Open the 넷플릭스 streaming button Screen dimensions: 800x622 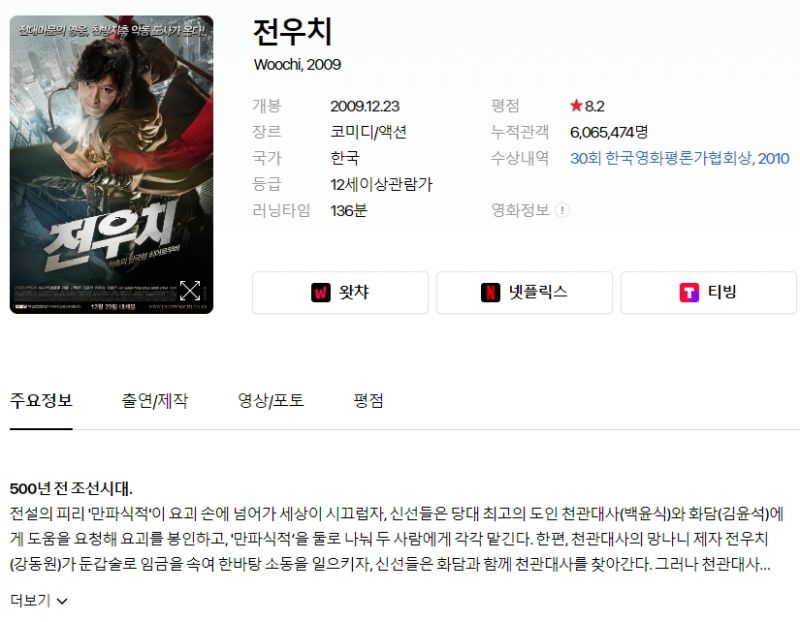click(524, 292)
